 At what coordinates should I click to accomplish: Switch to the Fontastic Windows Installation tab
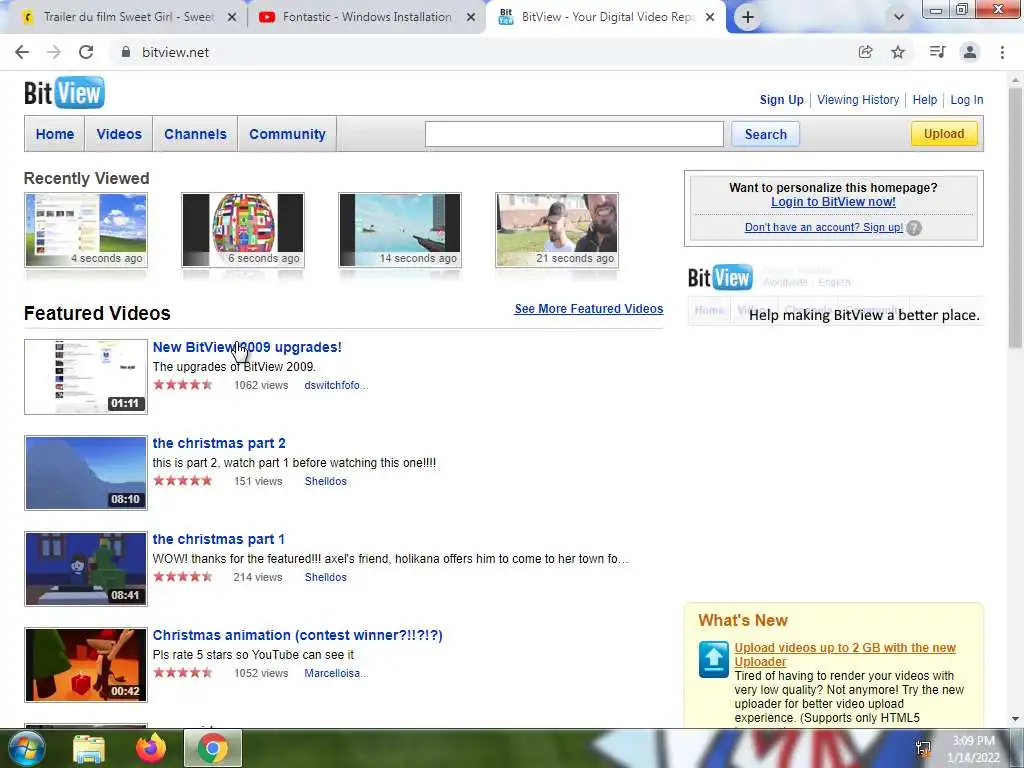[x=366, y=18]
